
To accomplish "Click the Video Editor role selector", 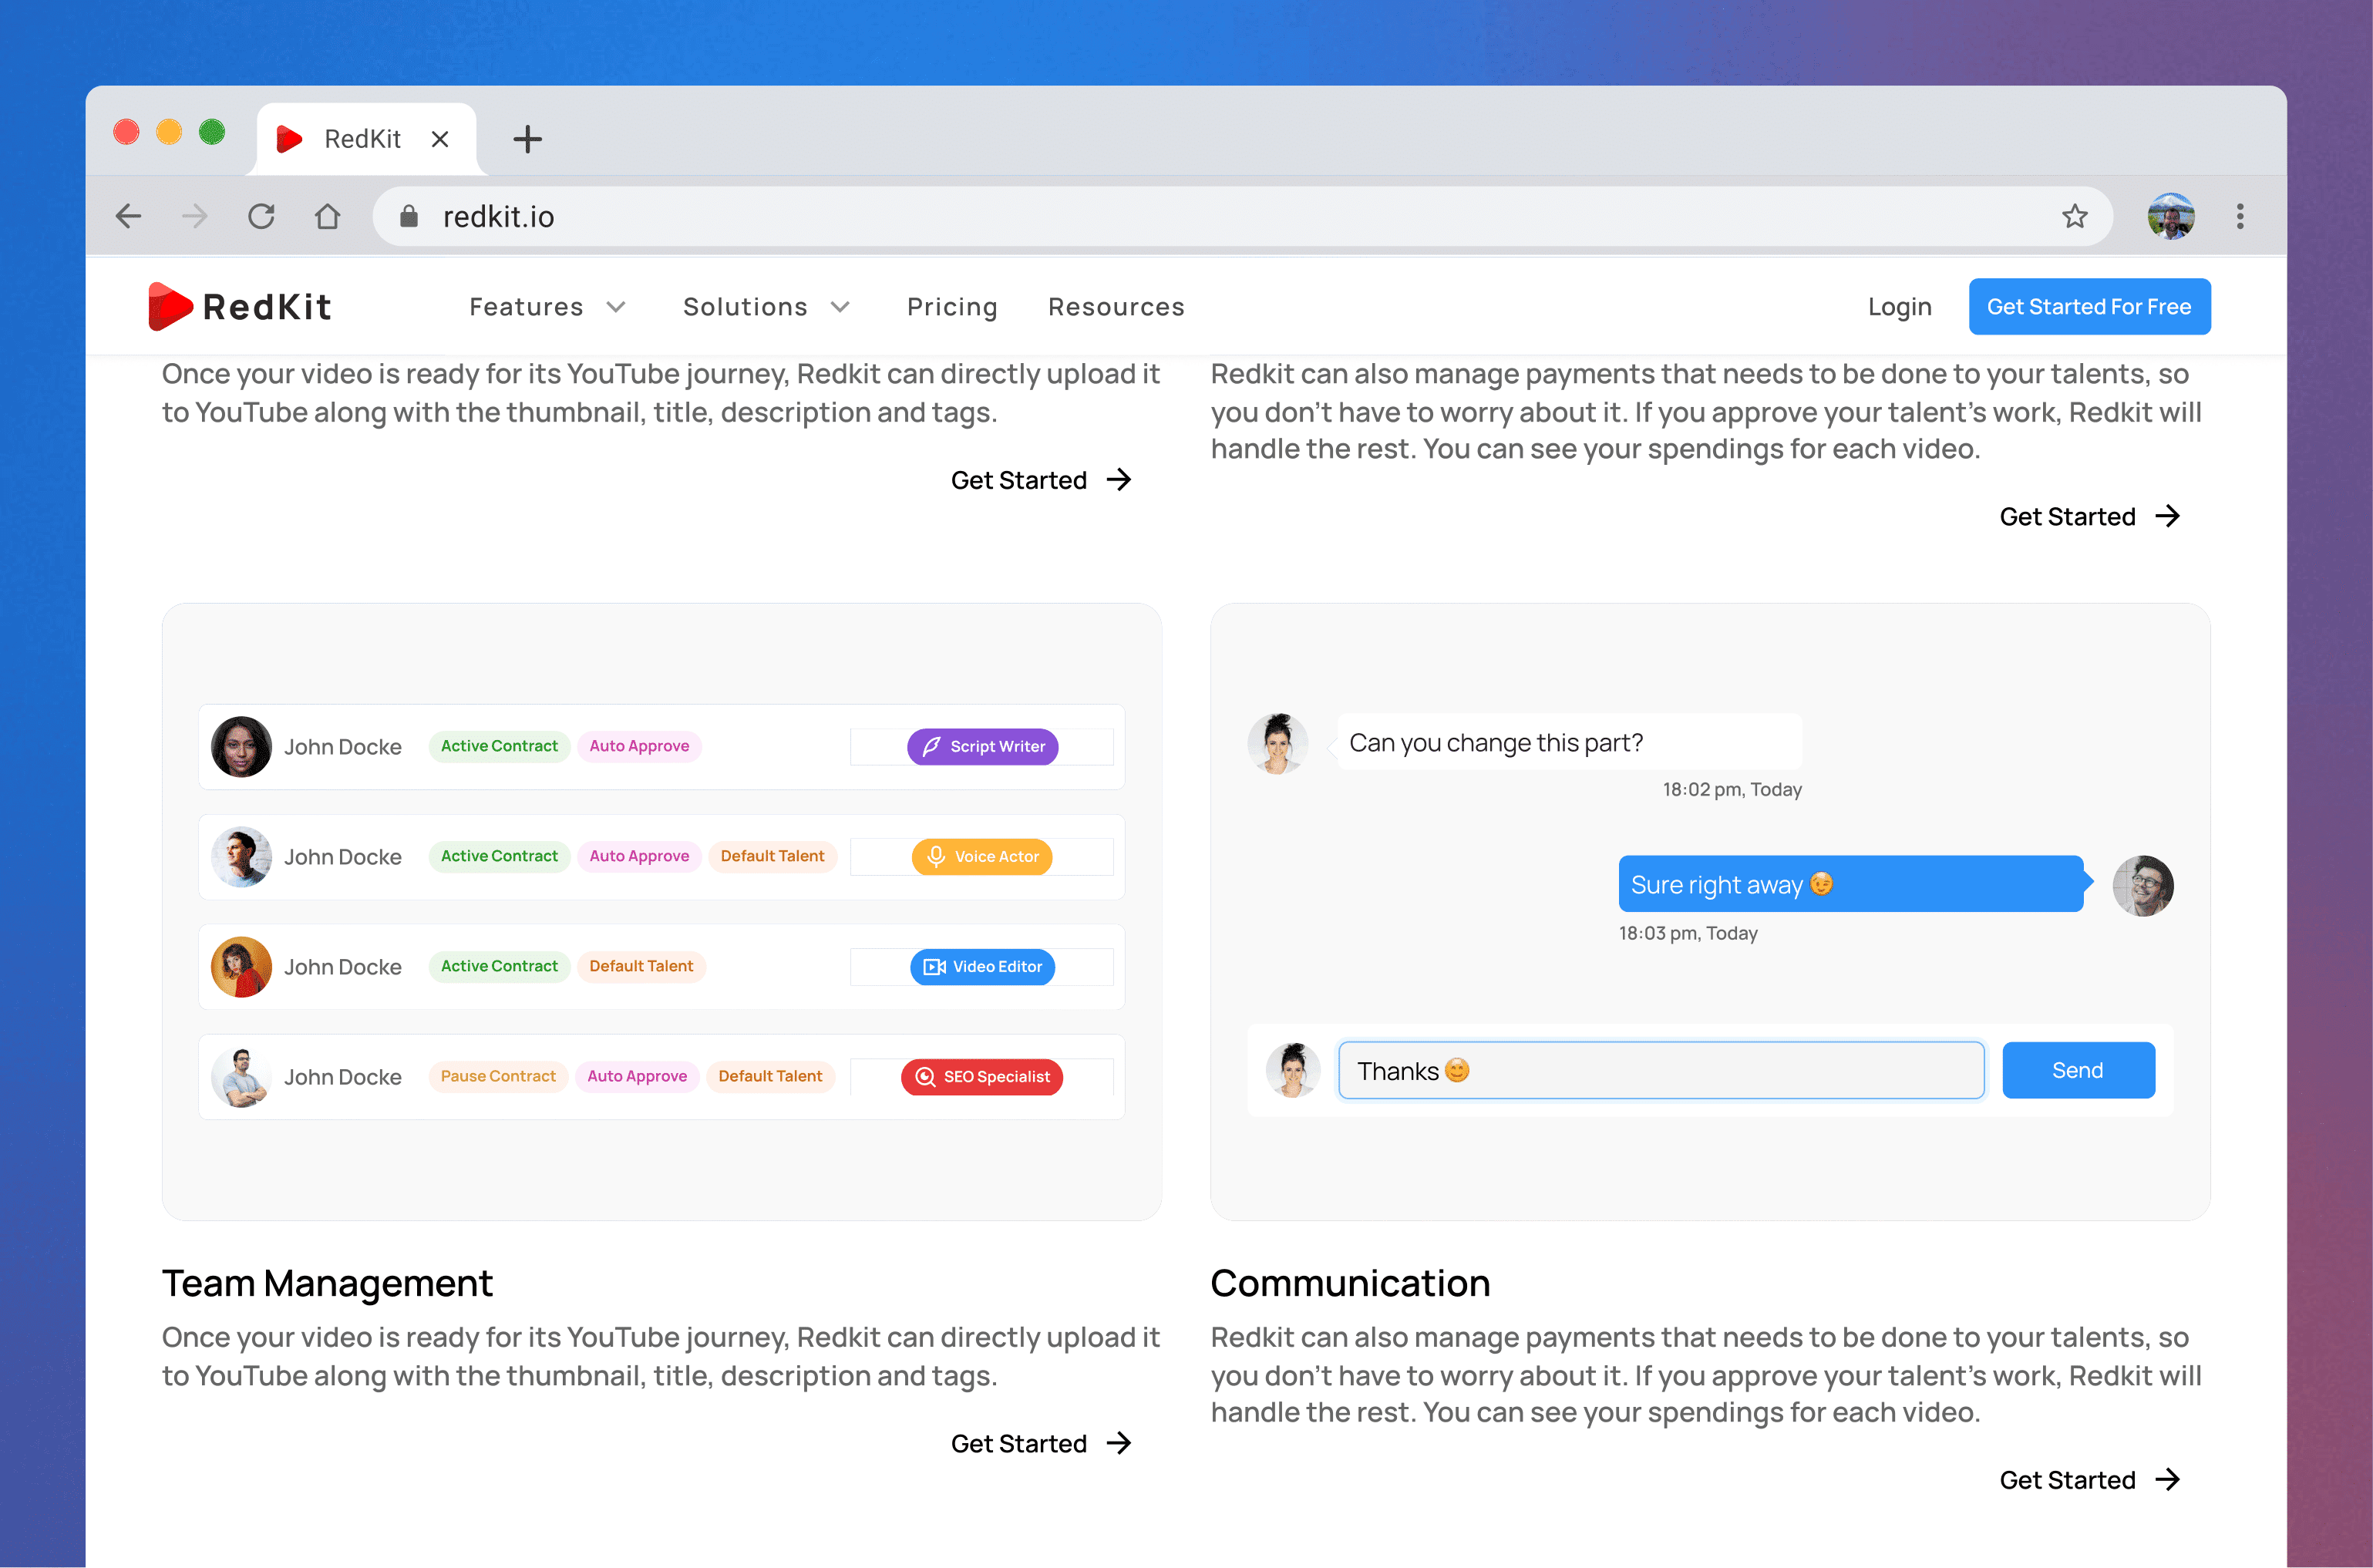I will pos(982,966).
